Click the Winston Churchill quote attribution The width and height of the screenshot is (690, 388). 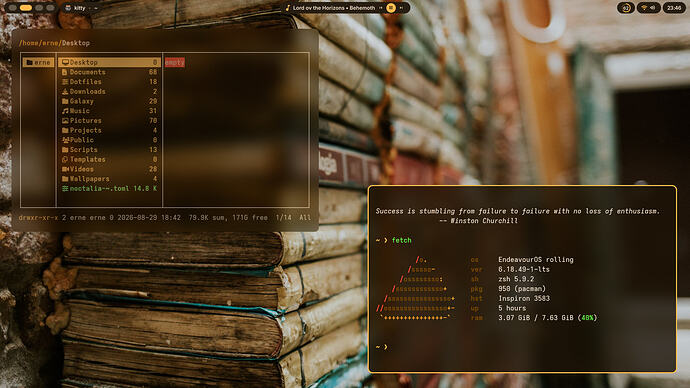tap(478, 221)
